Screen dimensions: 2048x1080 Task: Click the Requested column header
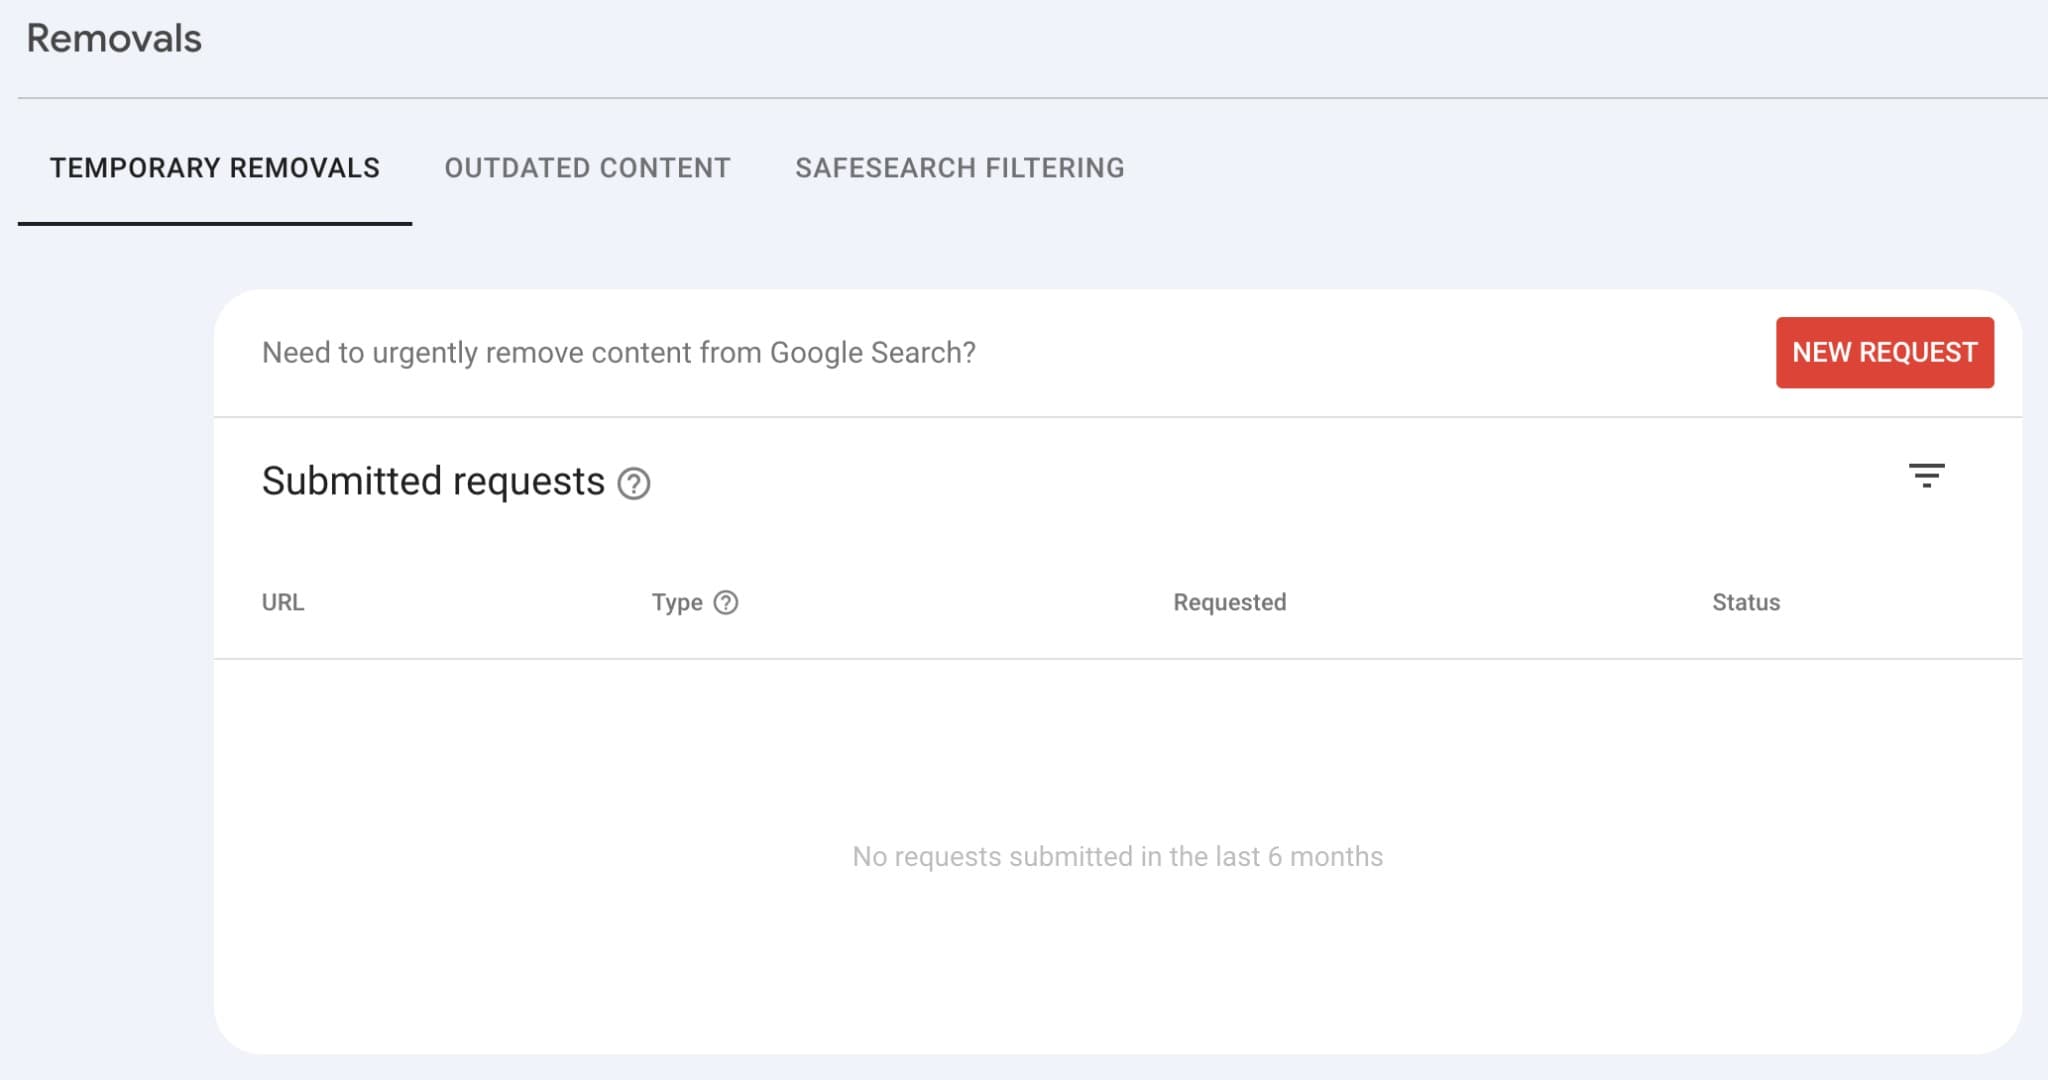(1228, 602)
